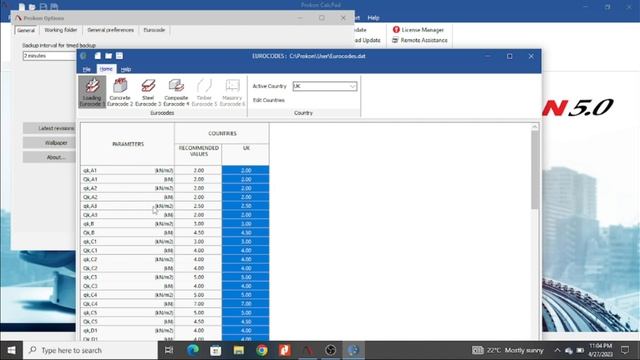Select the UK value 4.00 for qk,D1
640x360 pixels.
pos(246,331)
